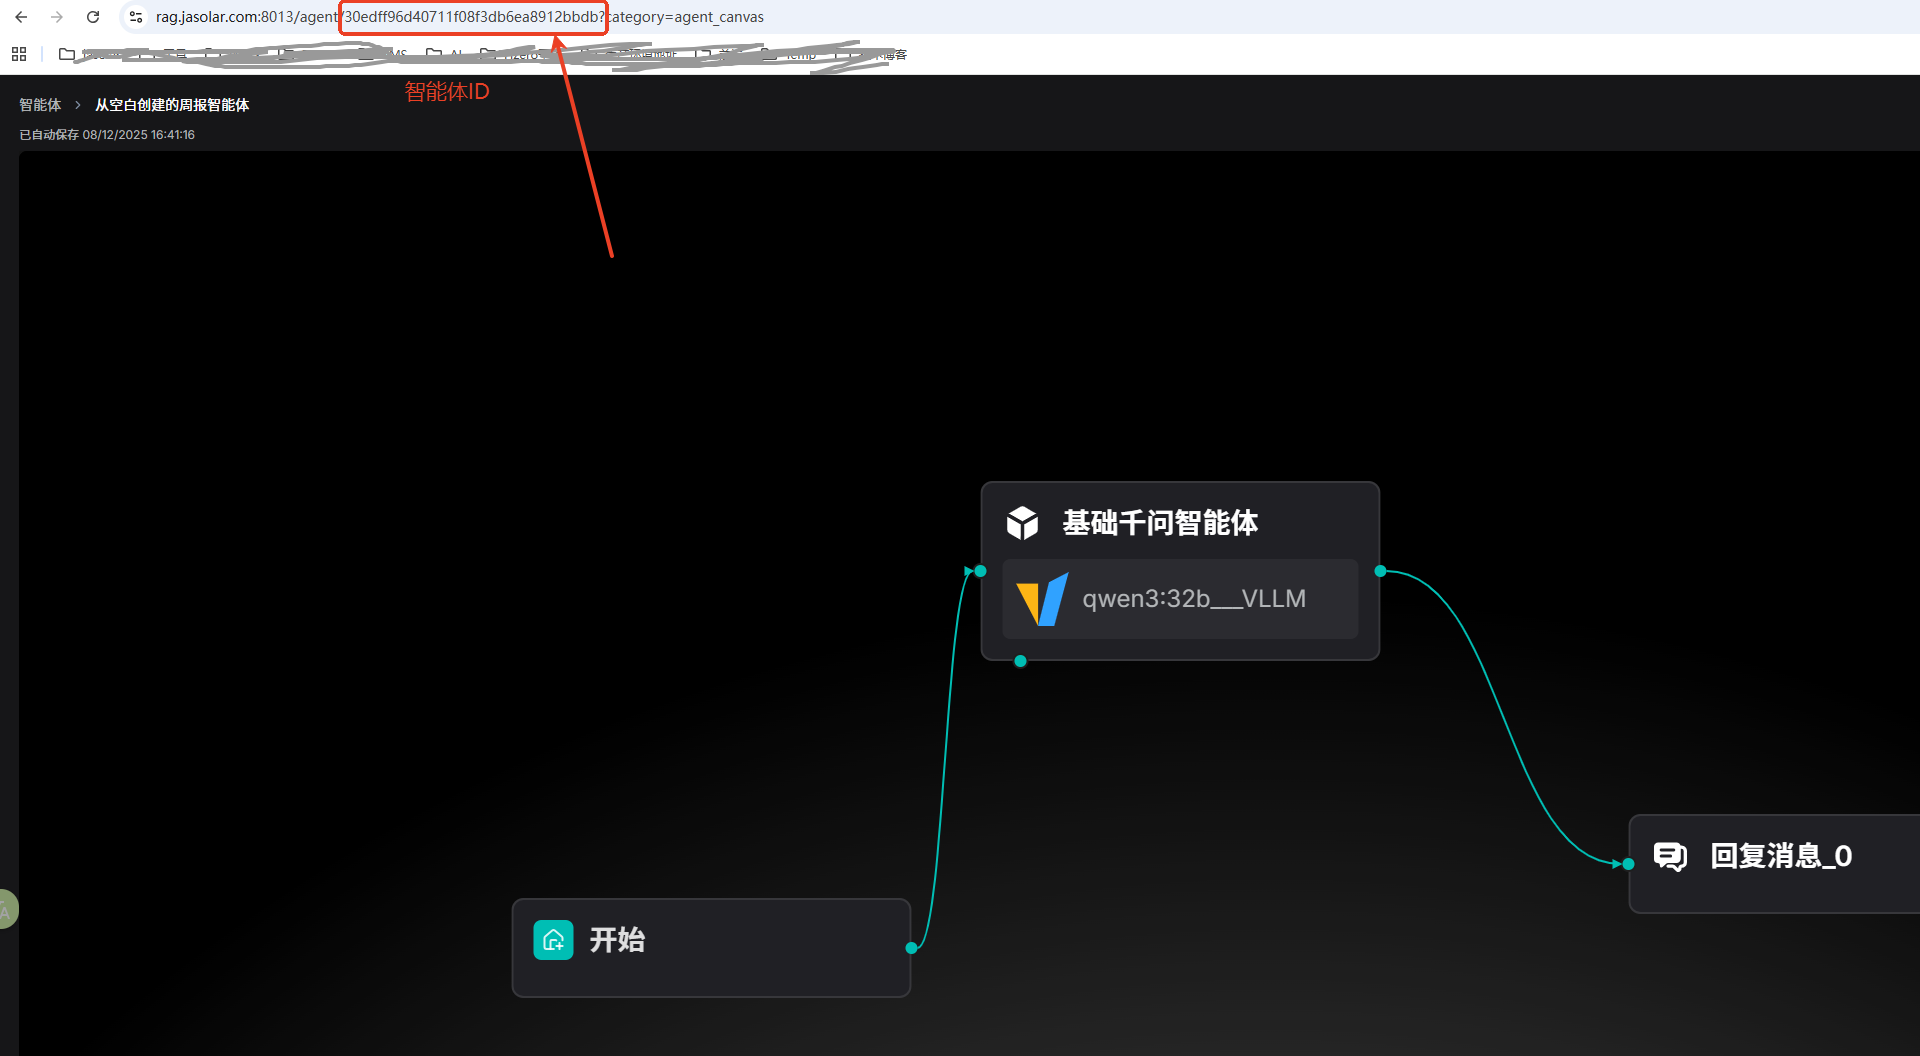Click the cube icon on 基础千问智能体 node
The height and width of the screenshot is (1056, 1920).
pos(1022,523)
